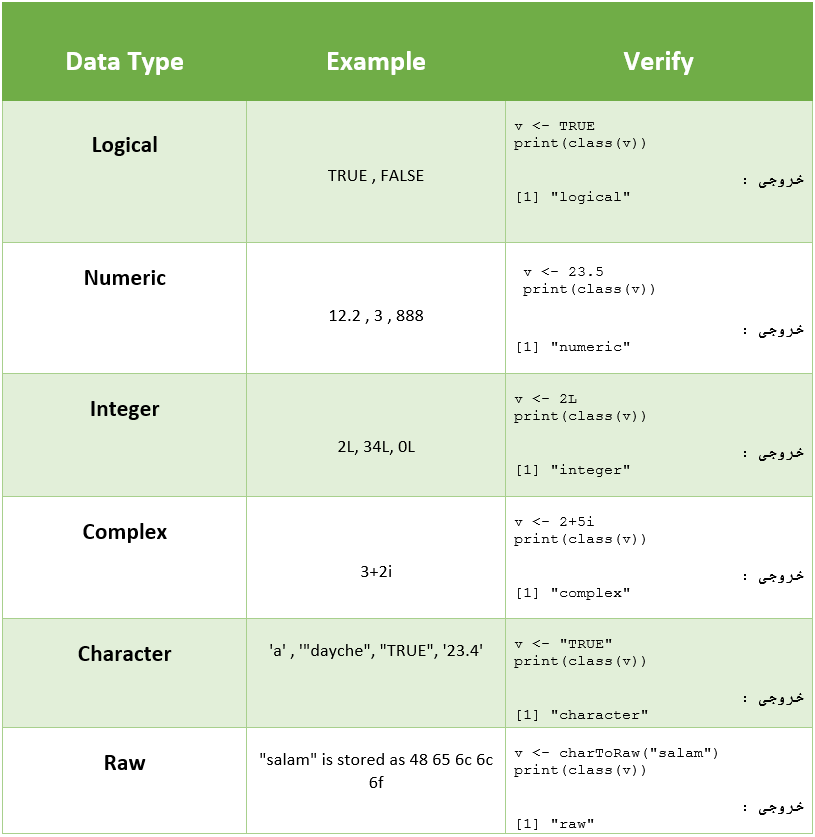Screen dimensions: 815x837
Task: Select the Logical data type cell
Action: click(x=124, y=145)
